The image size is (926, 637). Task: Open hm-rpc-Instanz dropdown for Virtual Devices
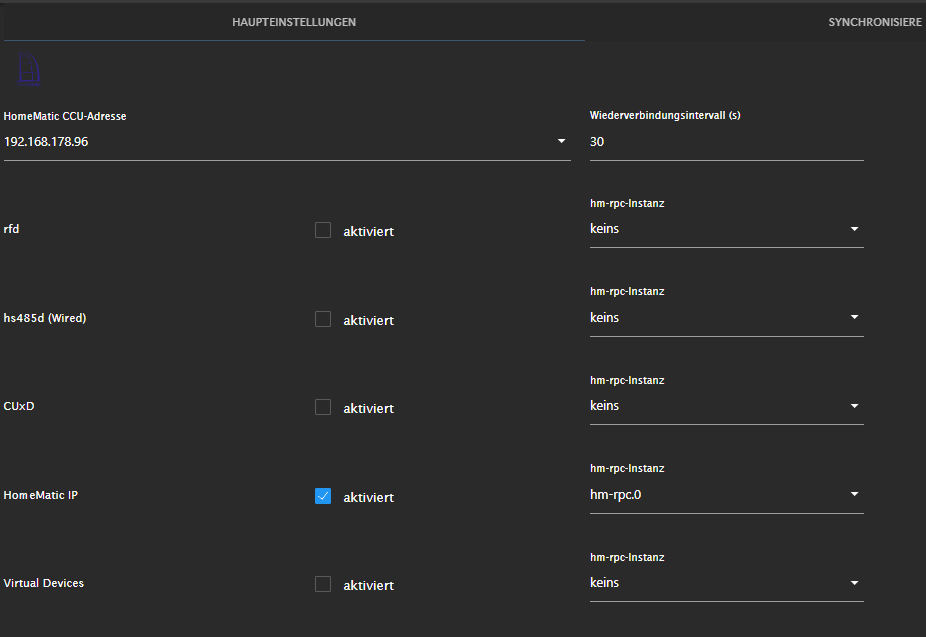tap(726, 583)
